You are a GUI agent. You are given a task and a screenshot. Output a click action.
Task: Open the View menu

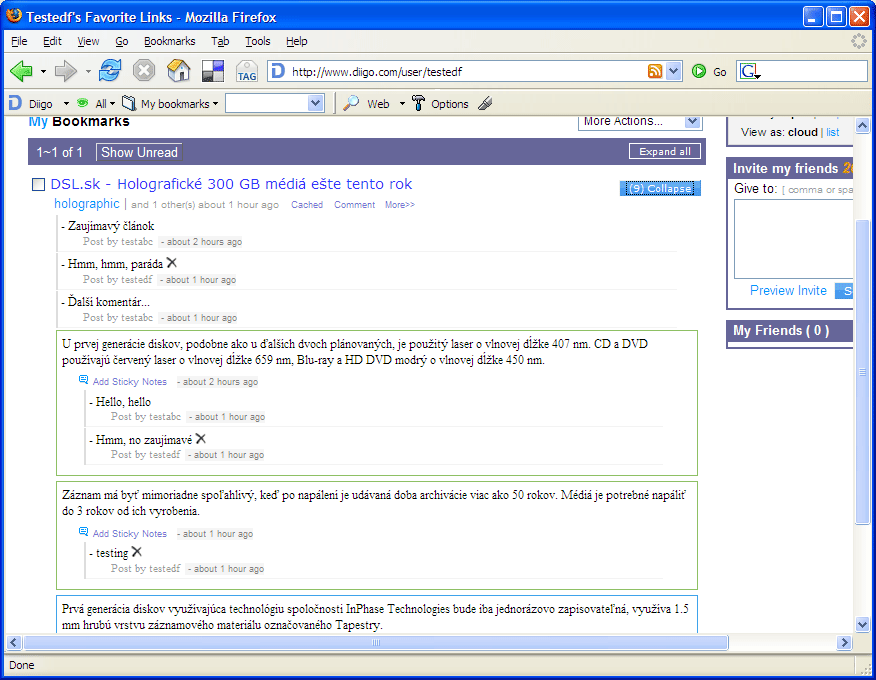(x=88, y=41)
